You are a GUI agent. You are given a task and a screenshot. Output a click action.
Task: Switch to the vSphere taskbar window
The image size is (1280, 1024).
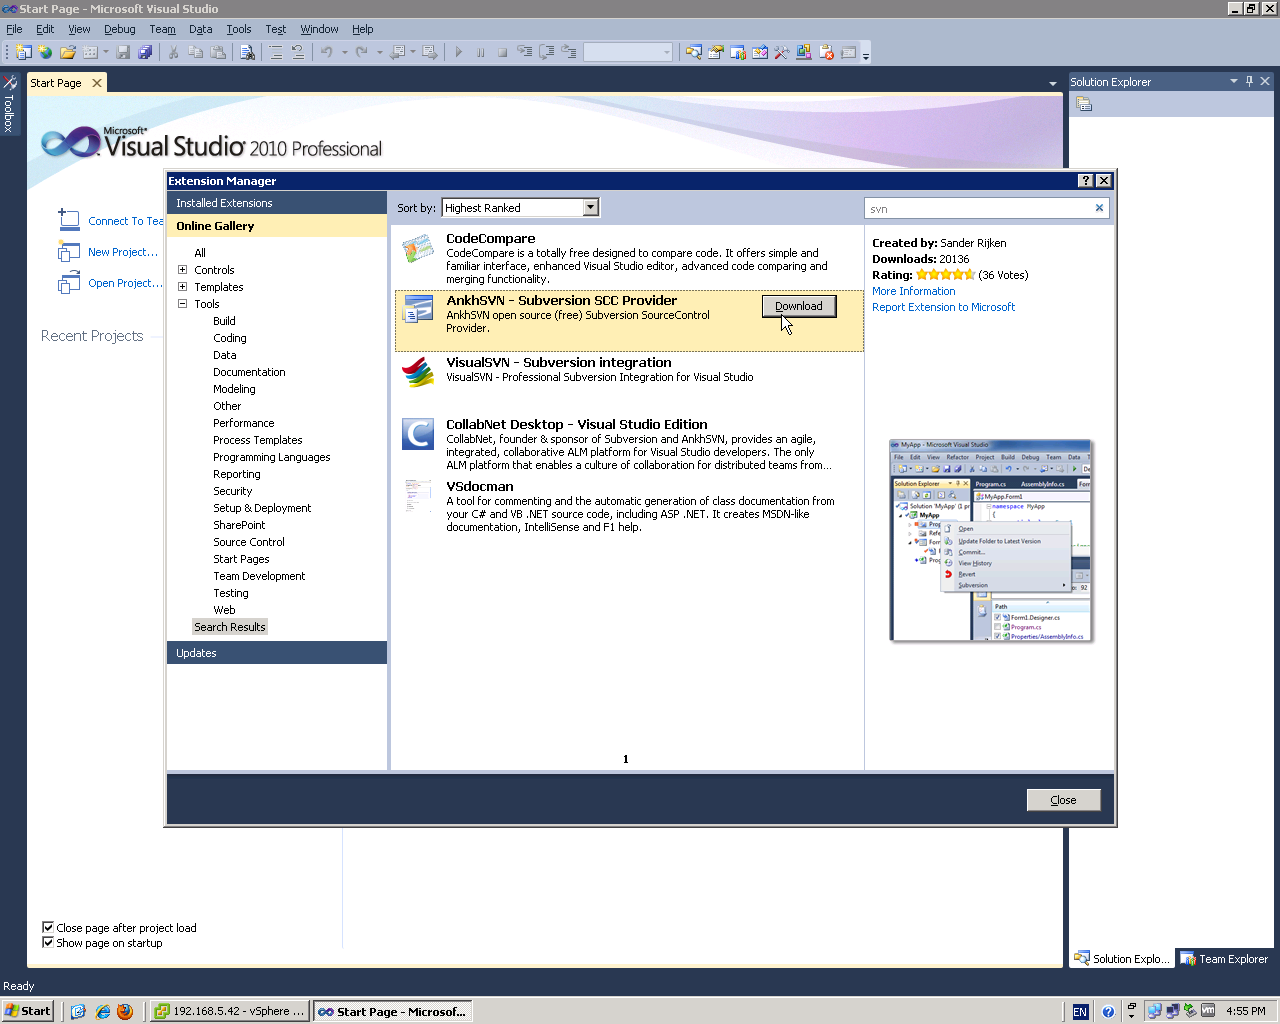point(229,1011)
